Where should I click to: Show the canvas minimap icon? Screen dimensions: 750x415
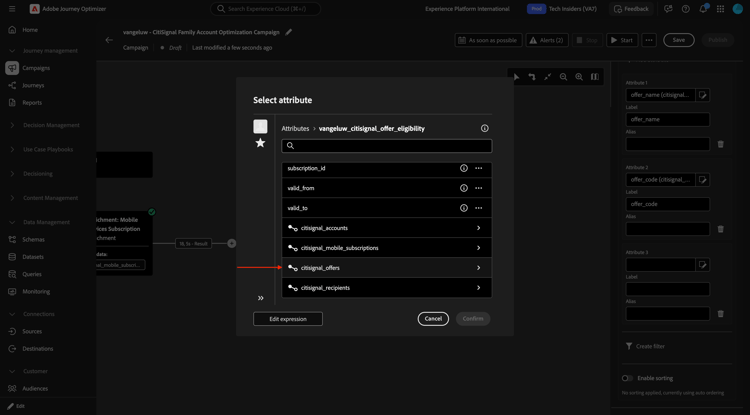pos(595,76)
